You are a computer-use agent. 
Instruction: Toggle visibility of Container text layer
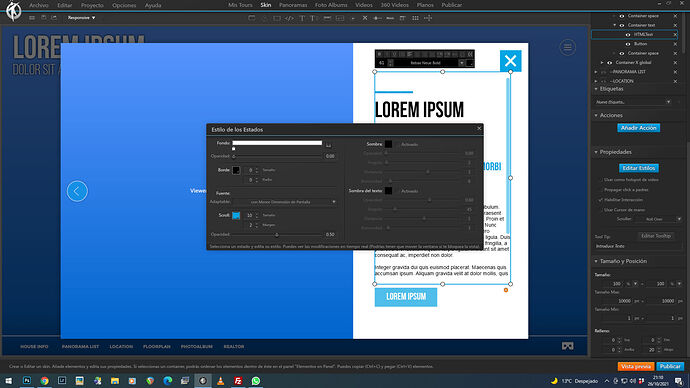click(622, 25)
